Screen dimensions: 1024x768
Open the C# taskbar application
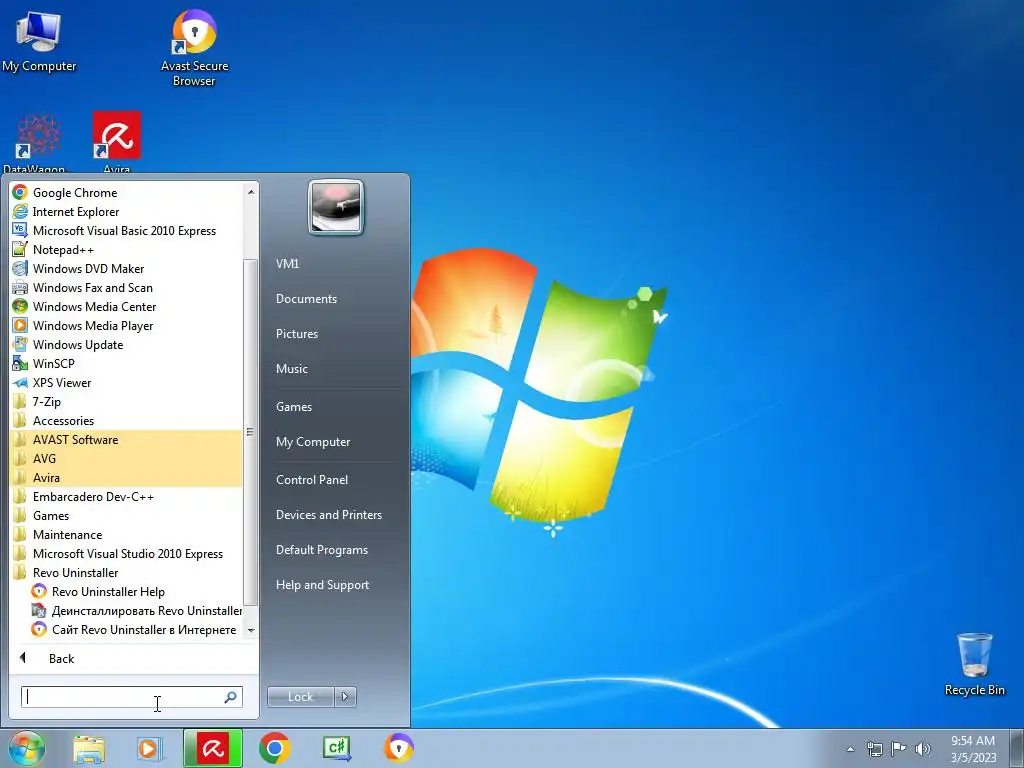click(337, 748)
